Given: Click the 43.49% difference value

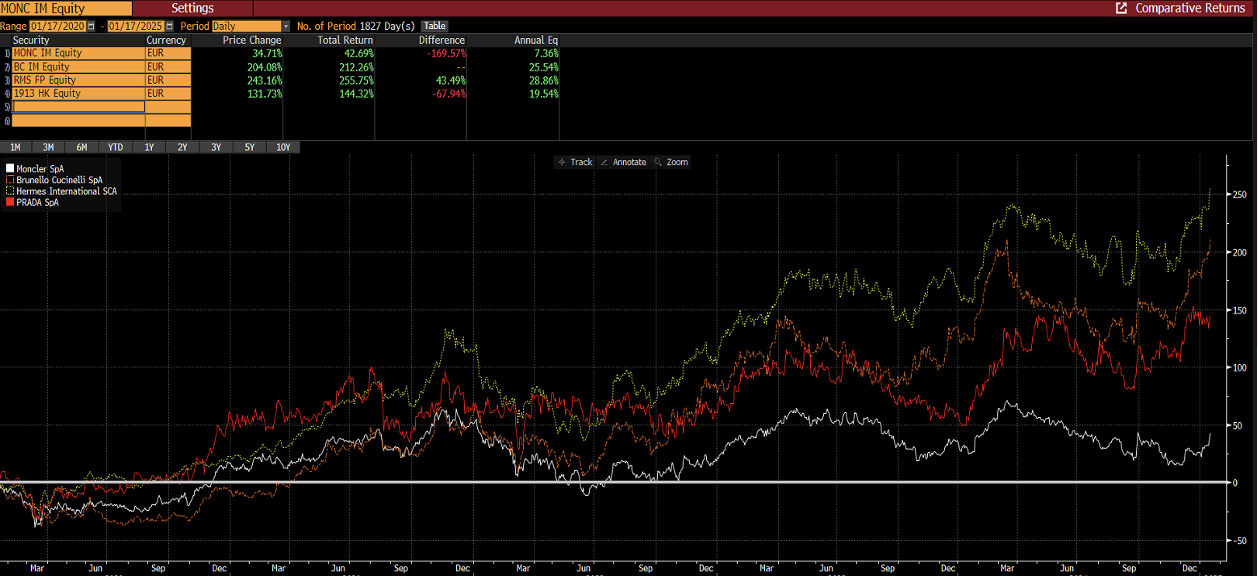Looking at the screenshot, I should (450, 80).
